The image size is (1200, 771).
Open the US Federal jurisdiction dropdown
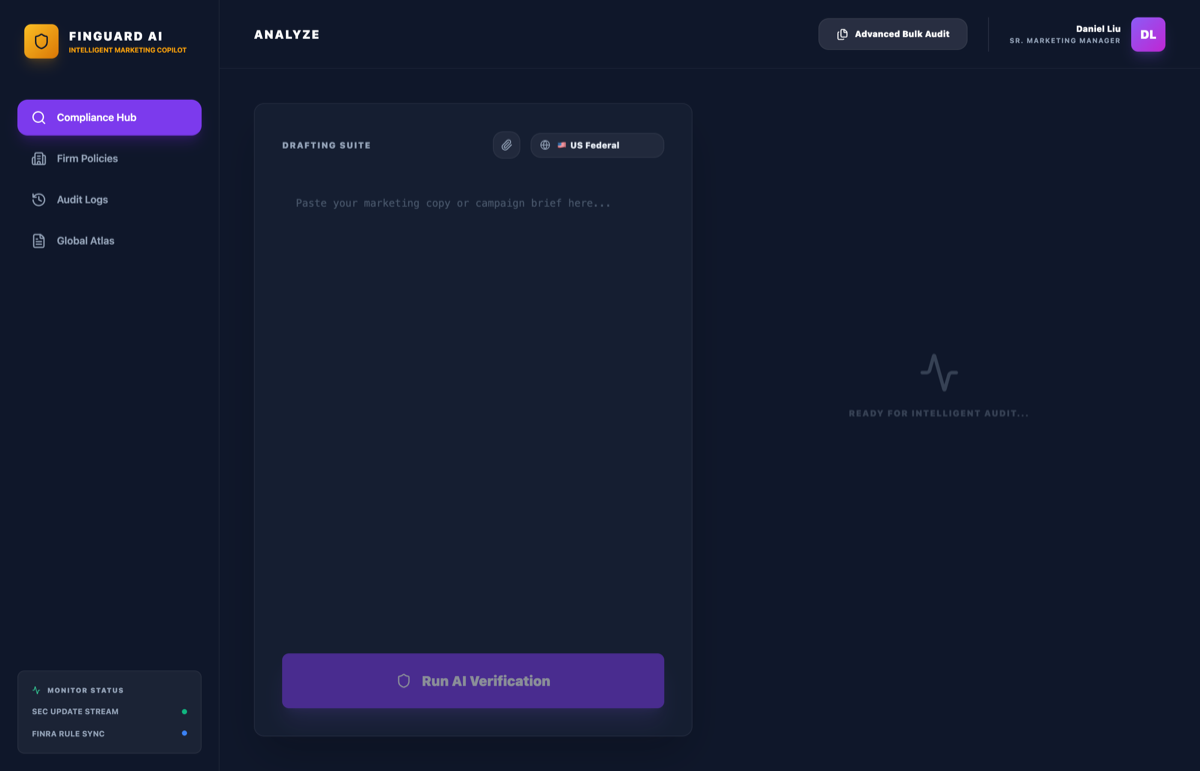click(597, 145)
